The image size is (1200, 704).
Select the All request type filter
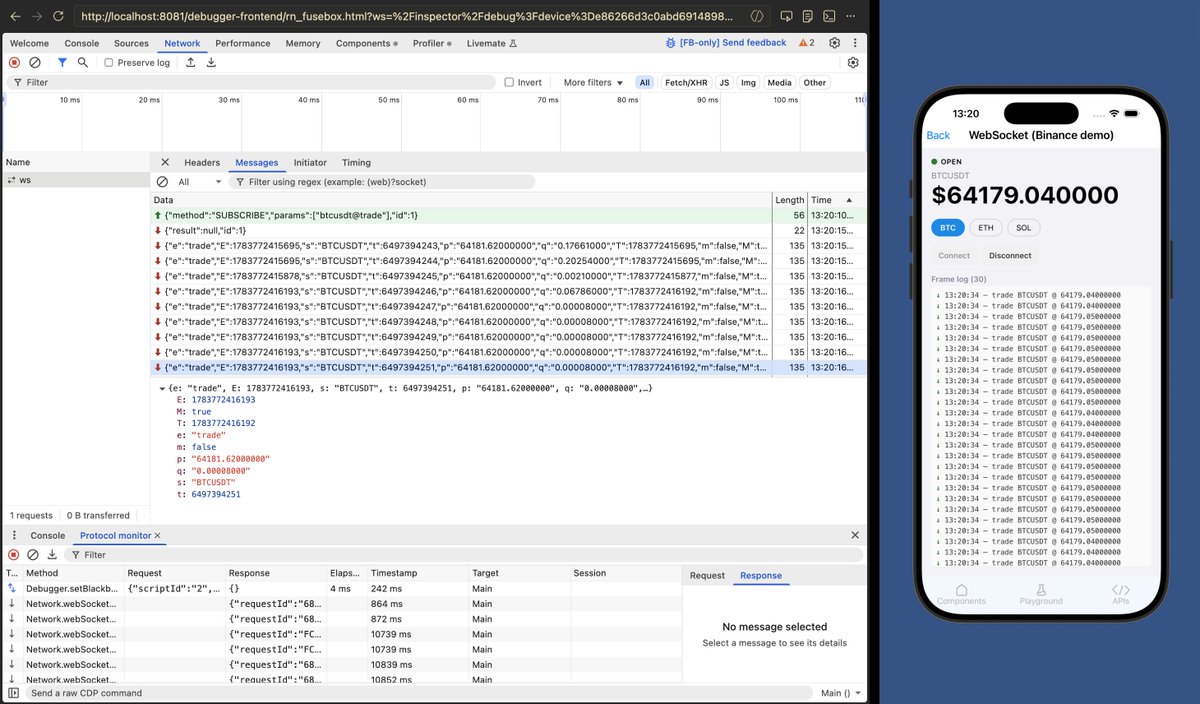645,82
